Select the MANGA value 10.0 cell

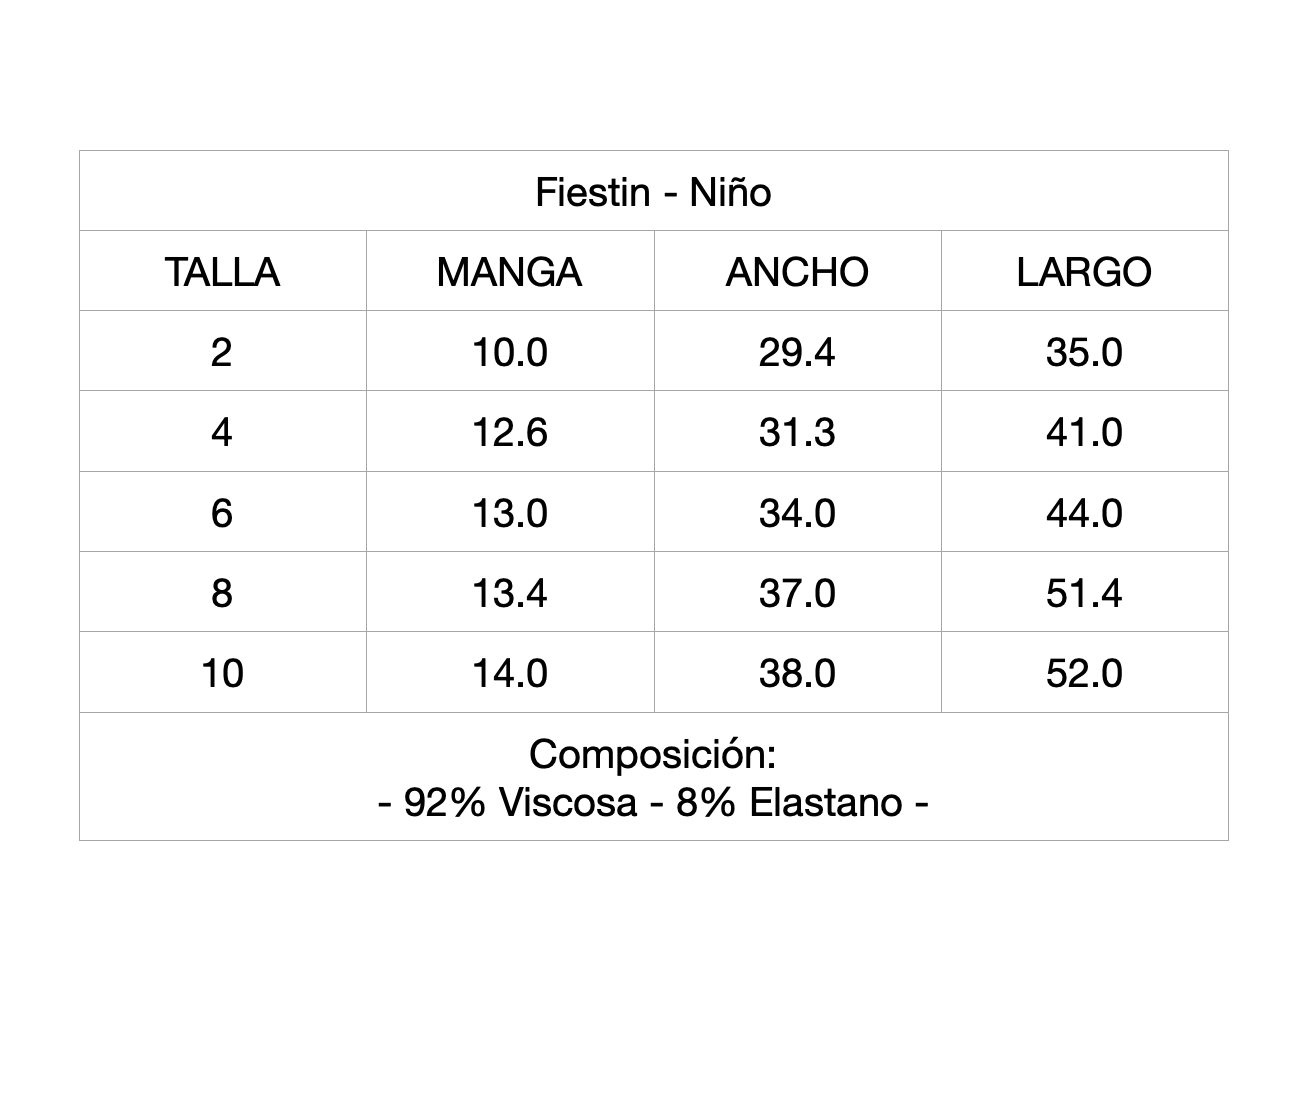510,352
